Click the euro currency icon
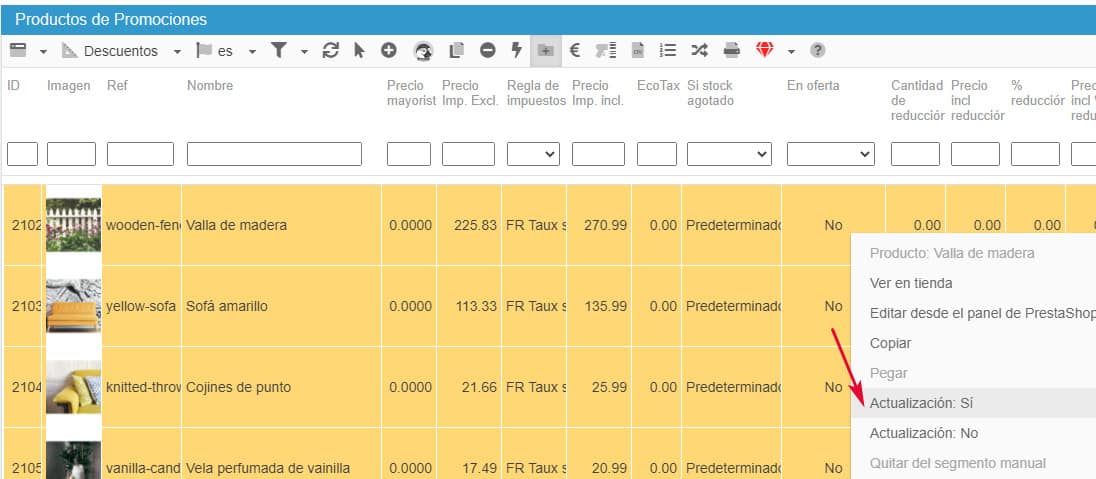Screen dimensions: 1096x479 (575, 50)
